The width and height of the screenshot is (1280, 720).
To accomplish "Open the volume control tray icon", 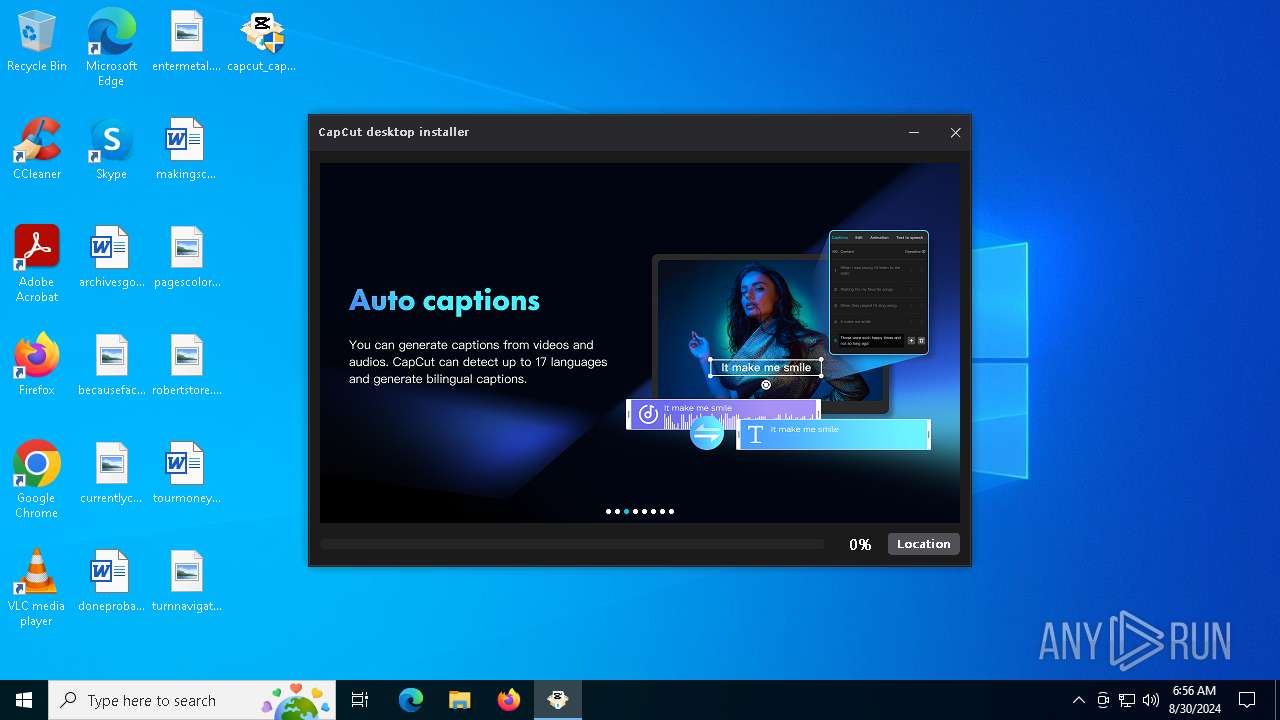I will 1151,700.
